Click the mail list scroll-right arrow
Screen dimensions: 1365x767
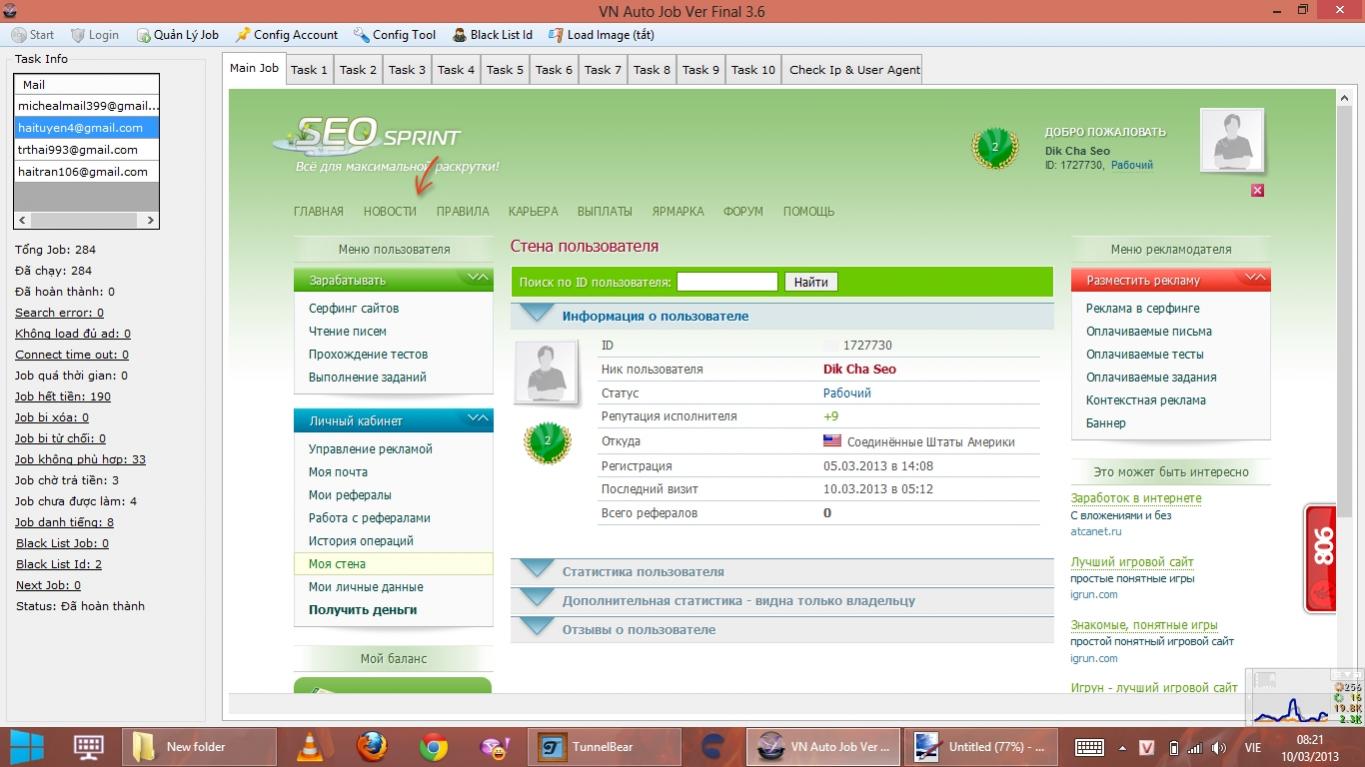150,220
